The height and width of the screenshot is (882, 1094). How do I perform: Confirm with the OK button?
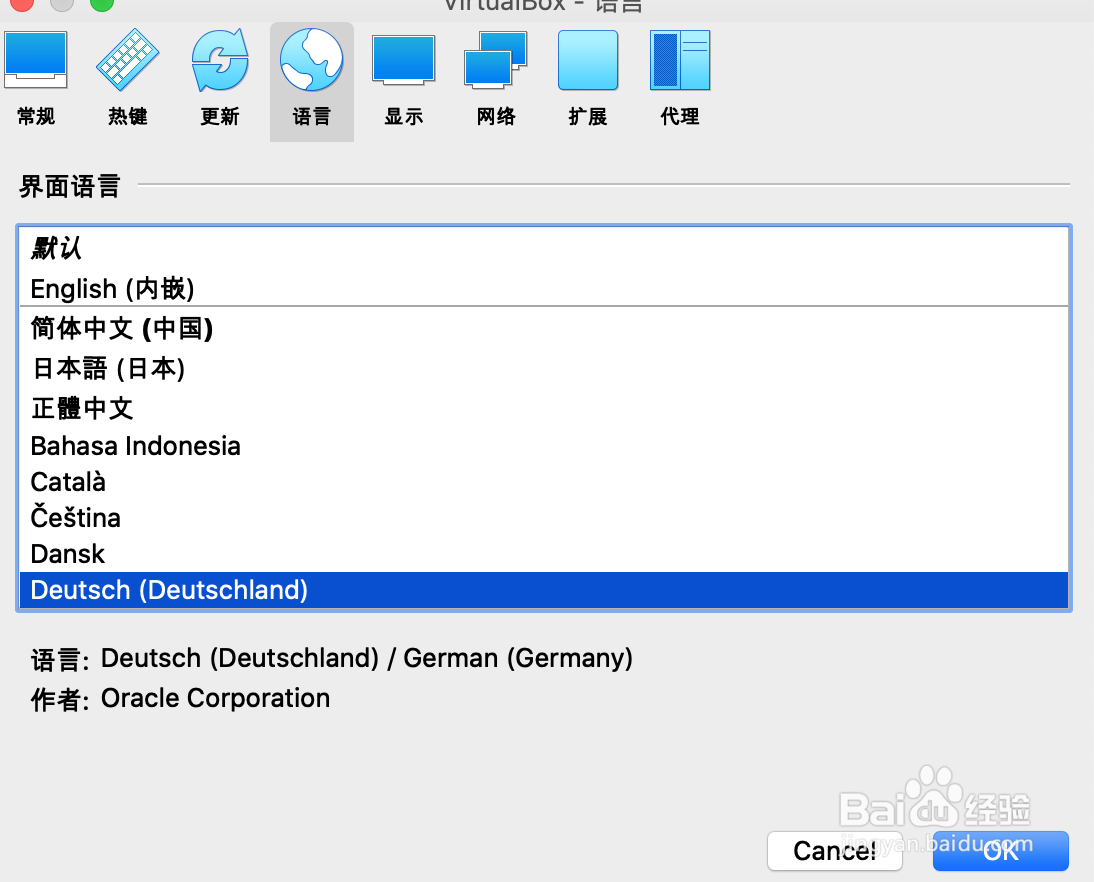[1001, 851]
